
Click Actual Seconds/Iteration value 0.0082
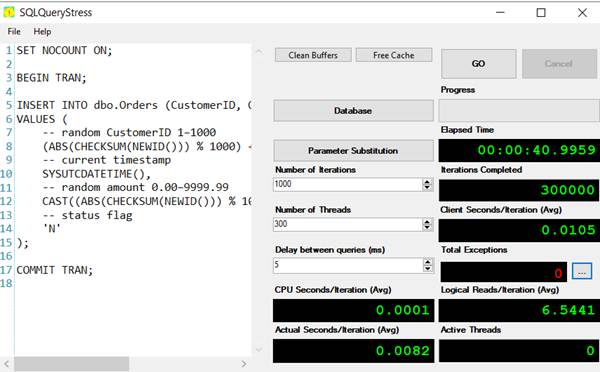(x=403, y=351)
